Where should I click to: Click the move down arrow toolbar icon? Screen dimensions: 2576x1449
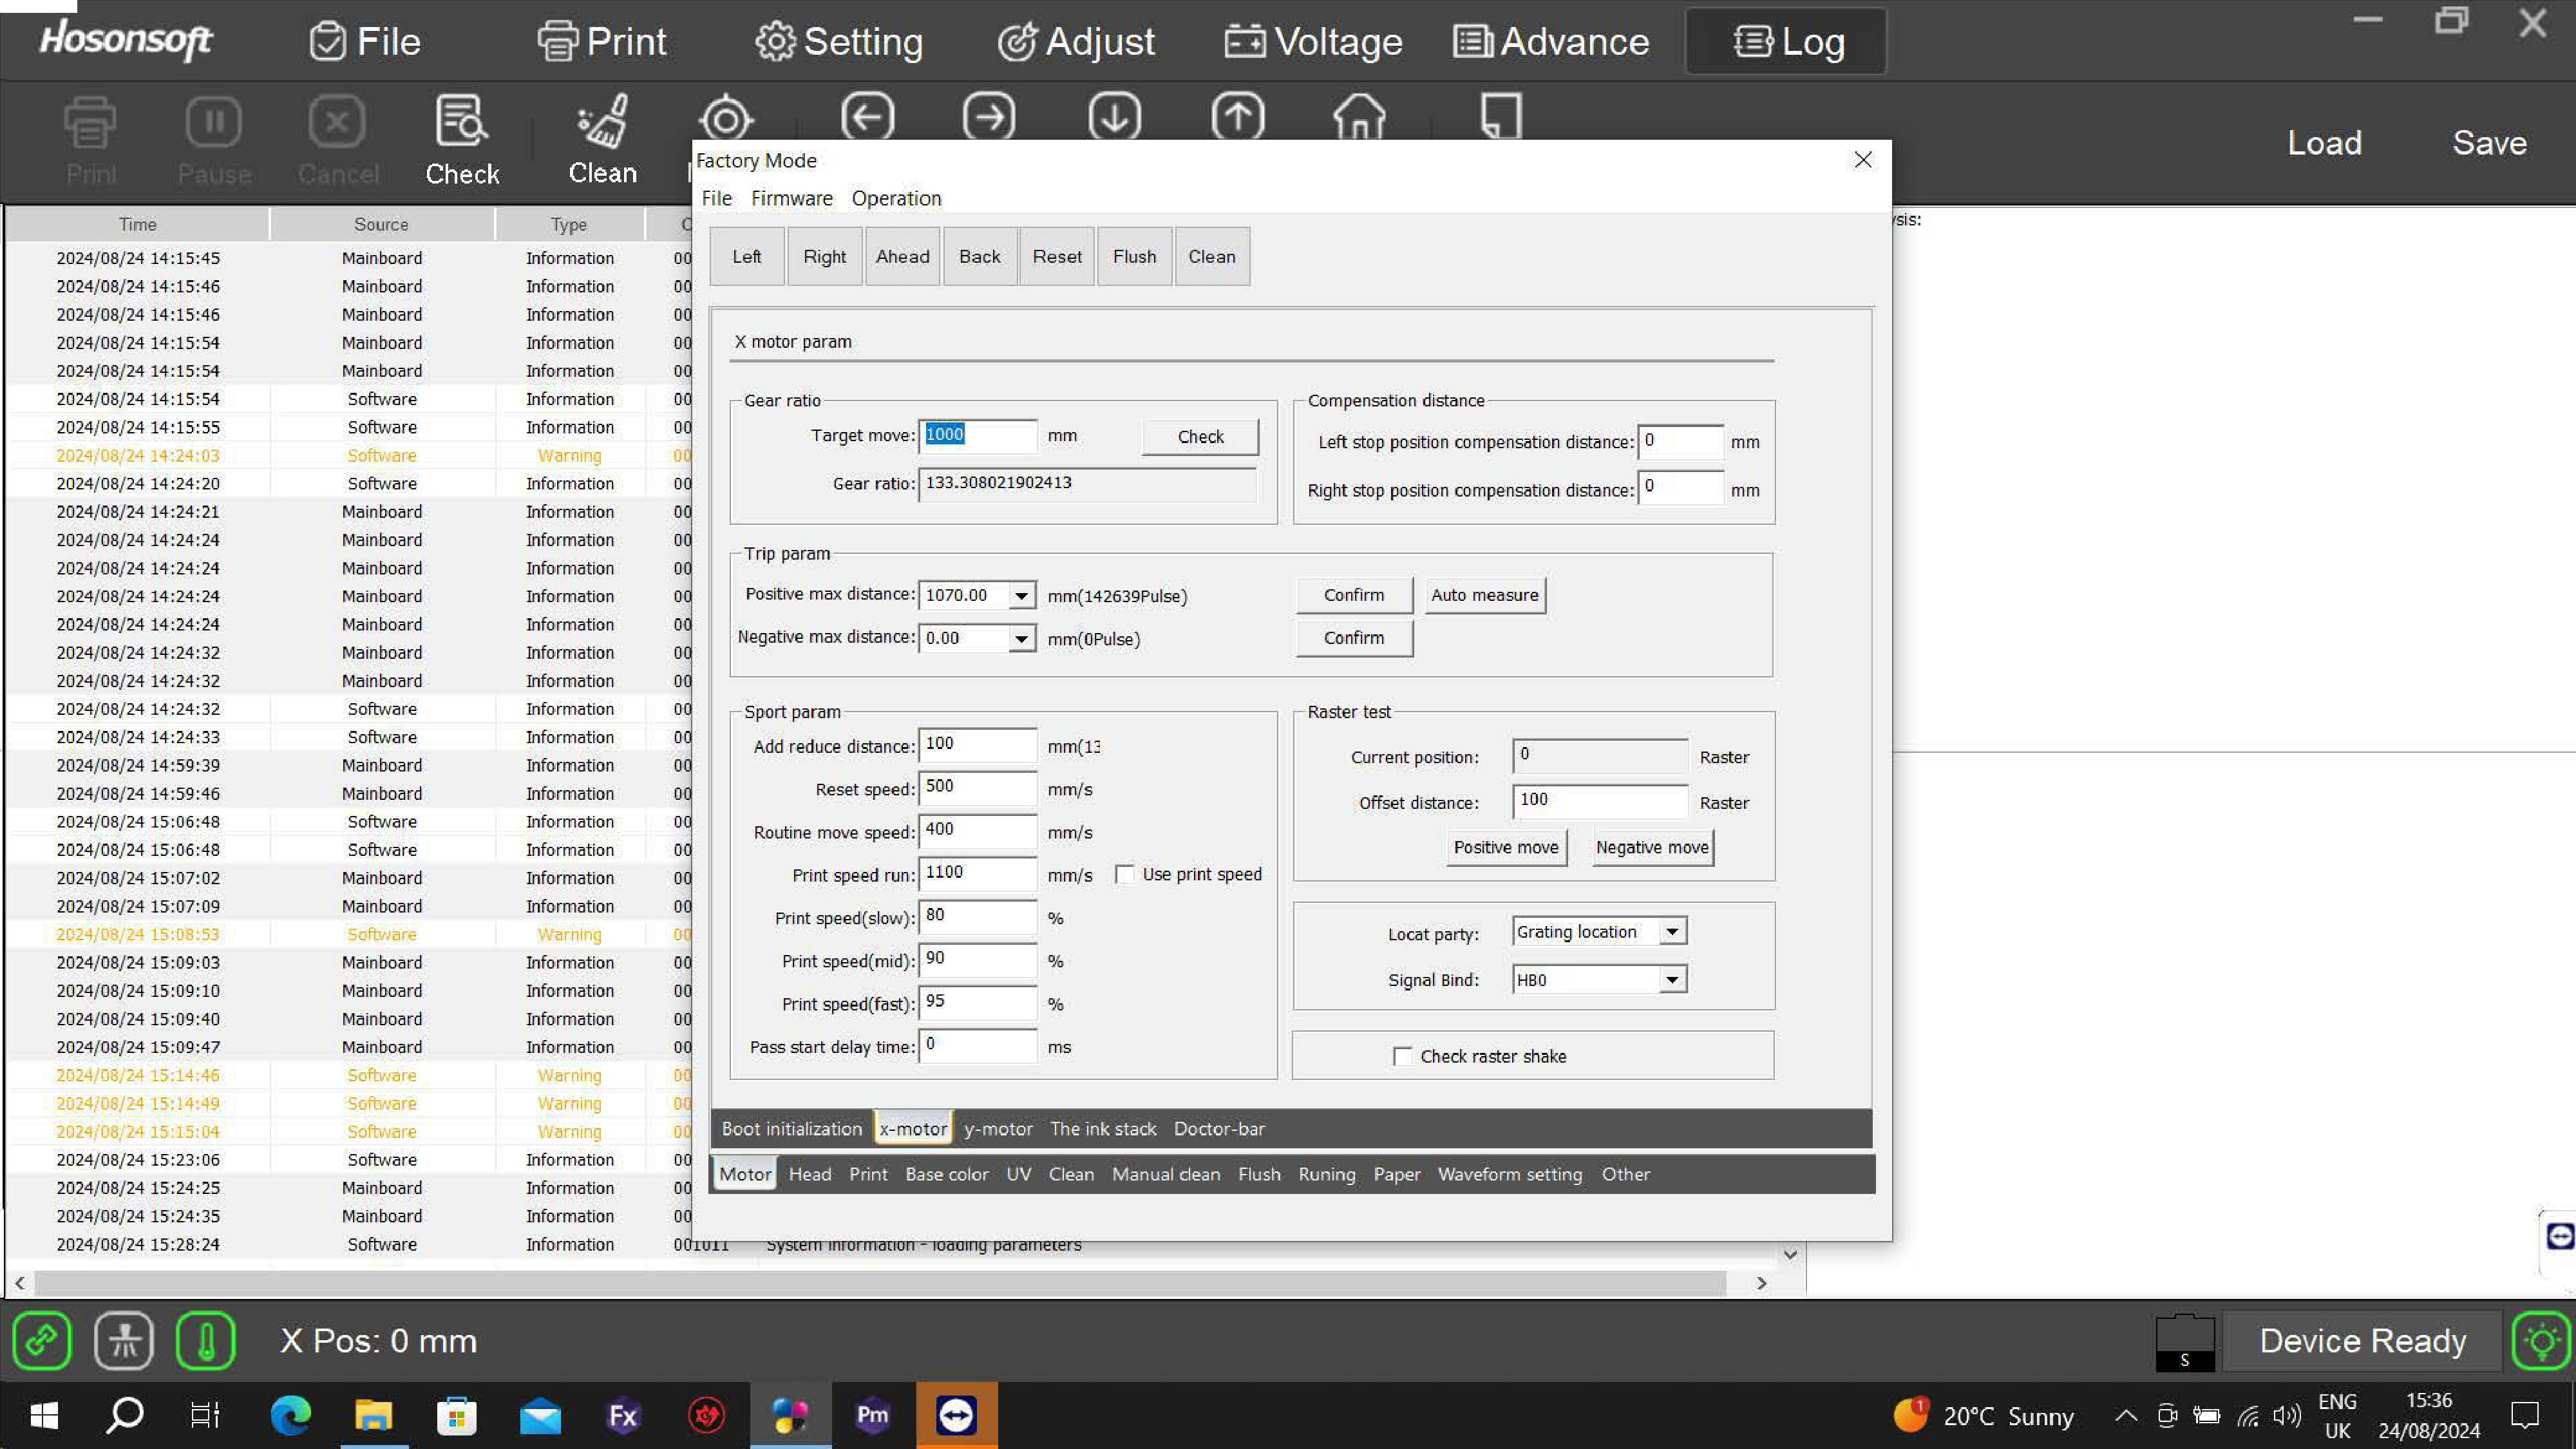point(1114,117)
